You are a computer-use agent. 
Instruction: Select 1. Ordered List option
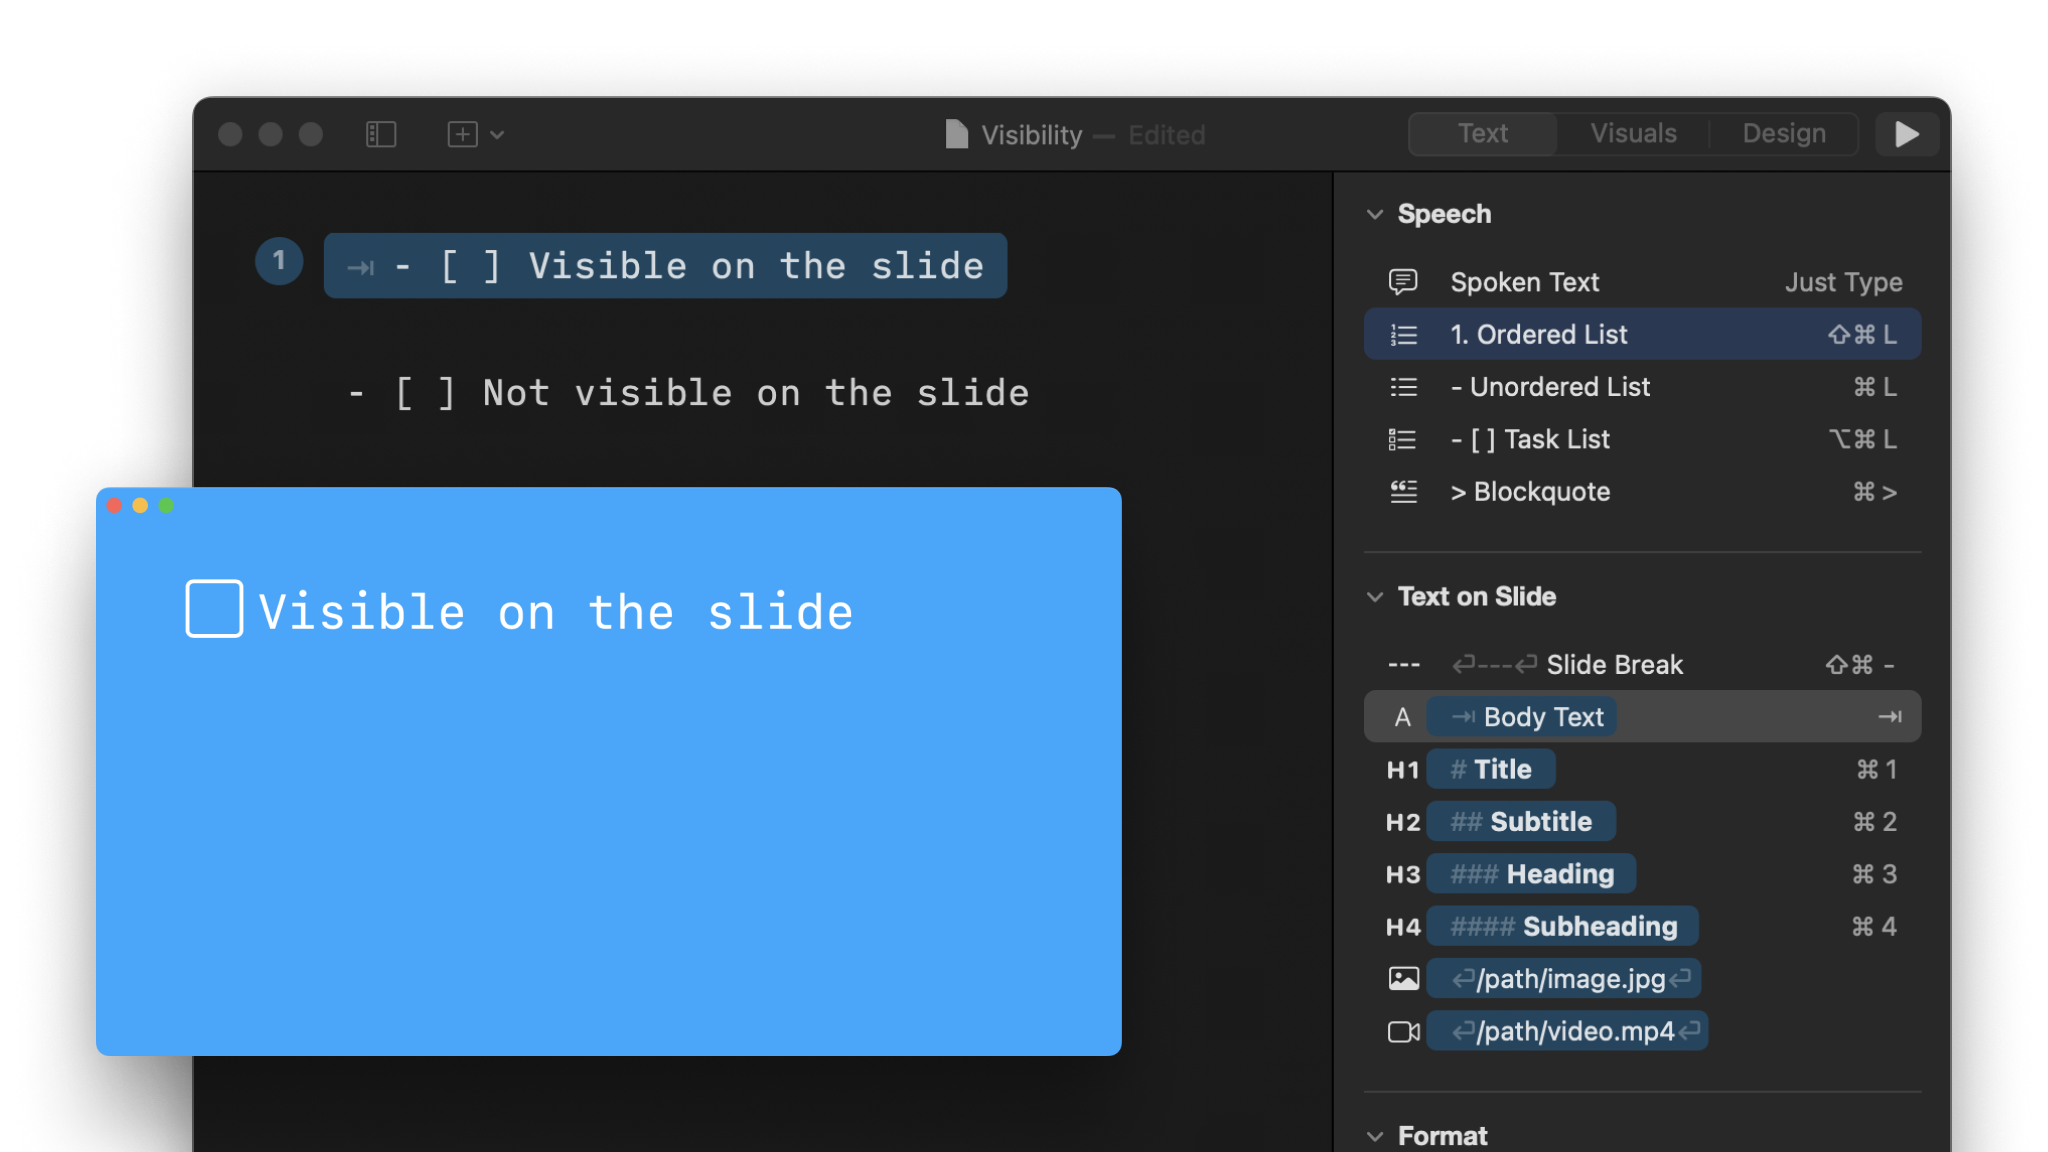pyautogui.click(x=1642, y=334)
